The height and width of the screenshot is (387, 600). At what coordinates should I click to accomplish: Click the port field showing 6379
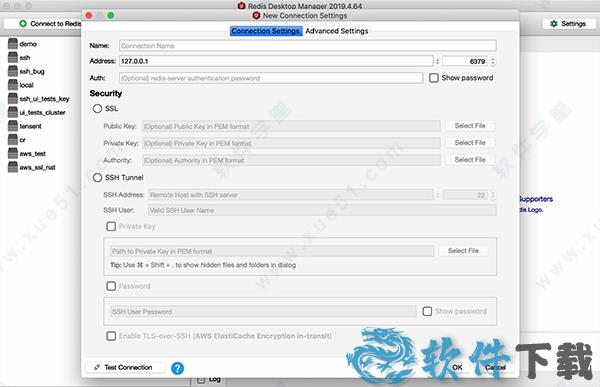465,61
